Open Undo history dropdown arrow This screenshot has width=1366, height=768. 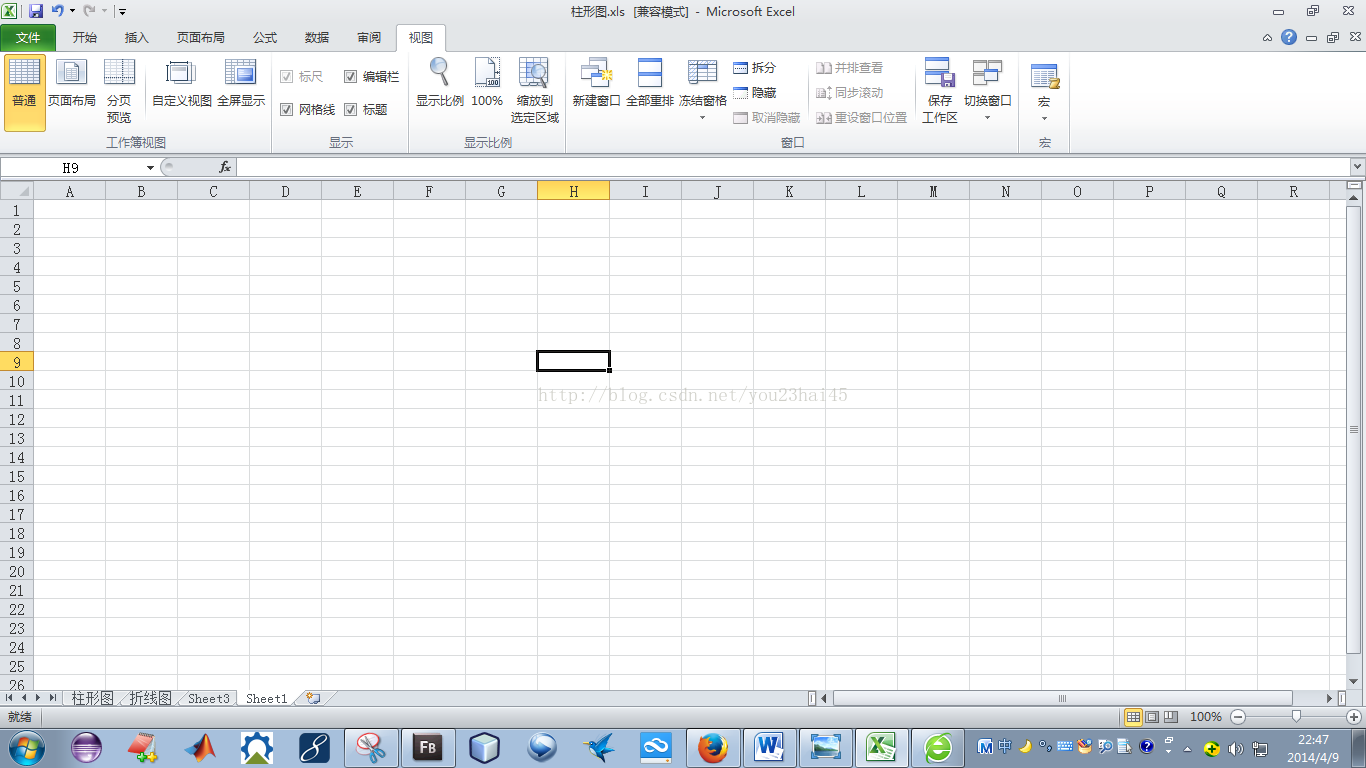point(72,11)
